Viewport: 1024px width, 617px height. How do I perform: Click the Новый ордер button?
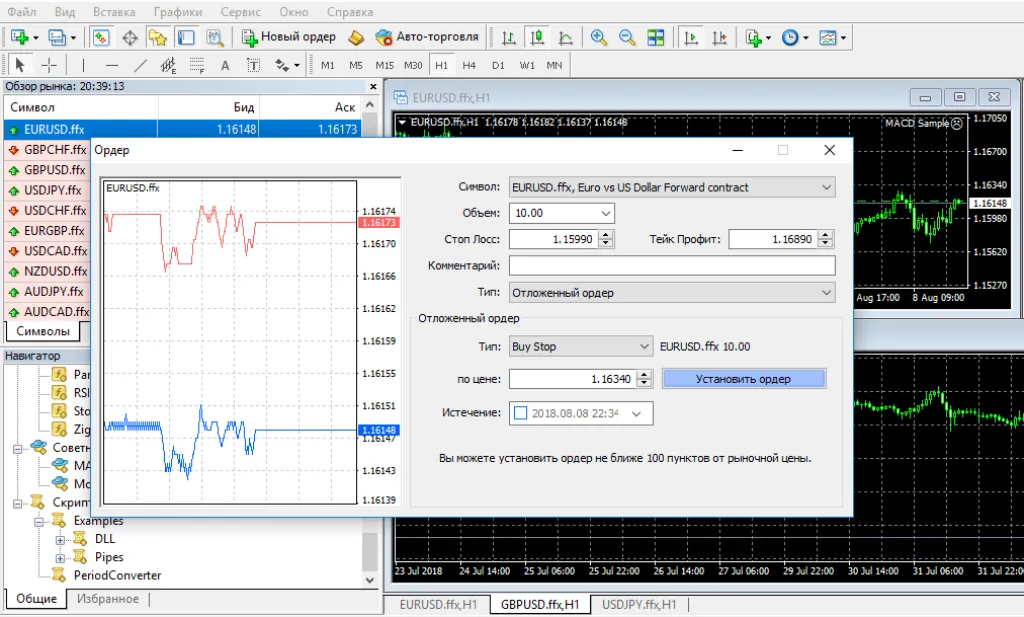click(x=289, y=37)
